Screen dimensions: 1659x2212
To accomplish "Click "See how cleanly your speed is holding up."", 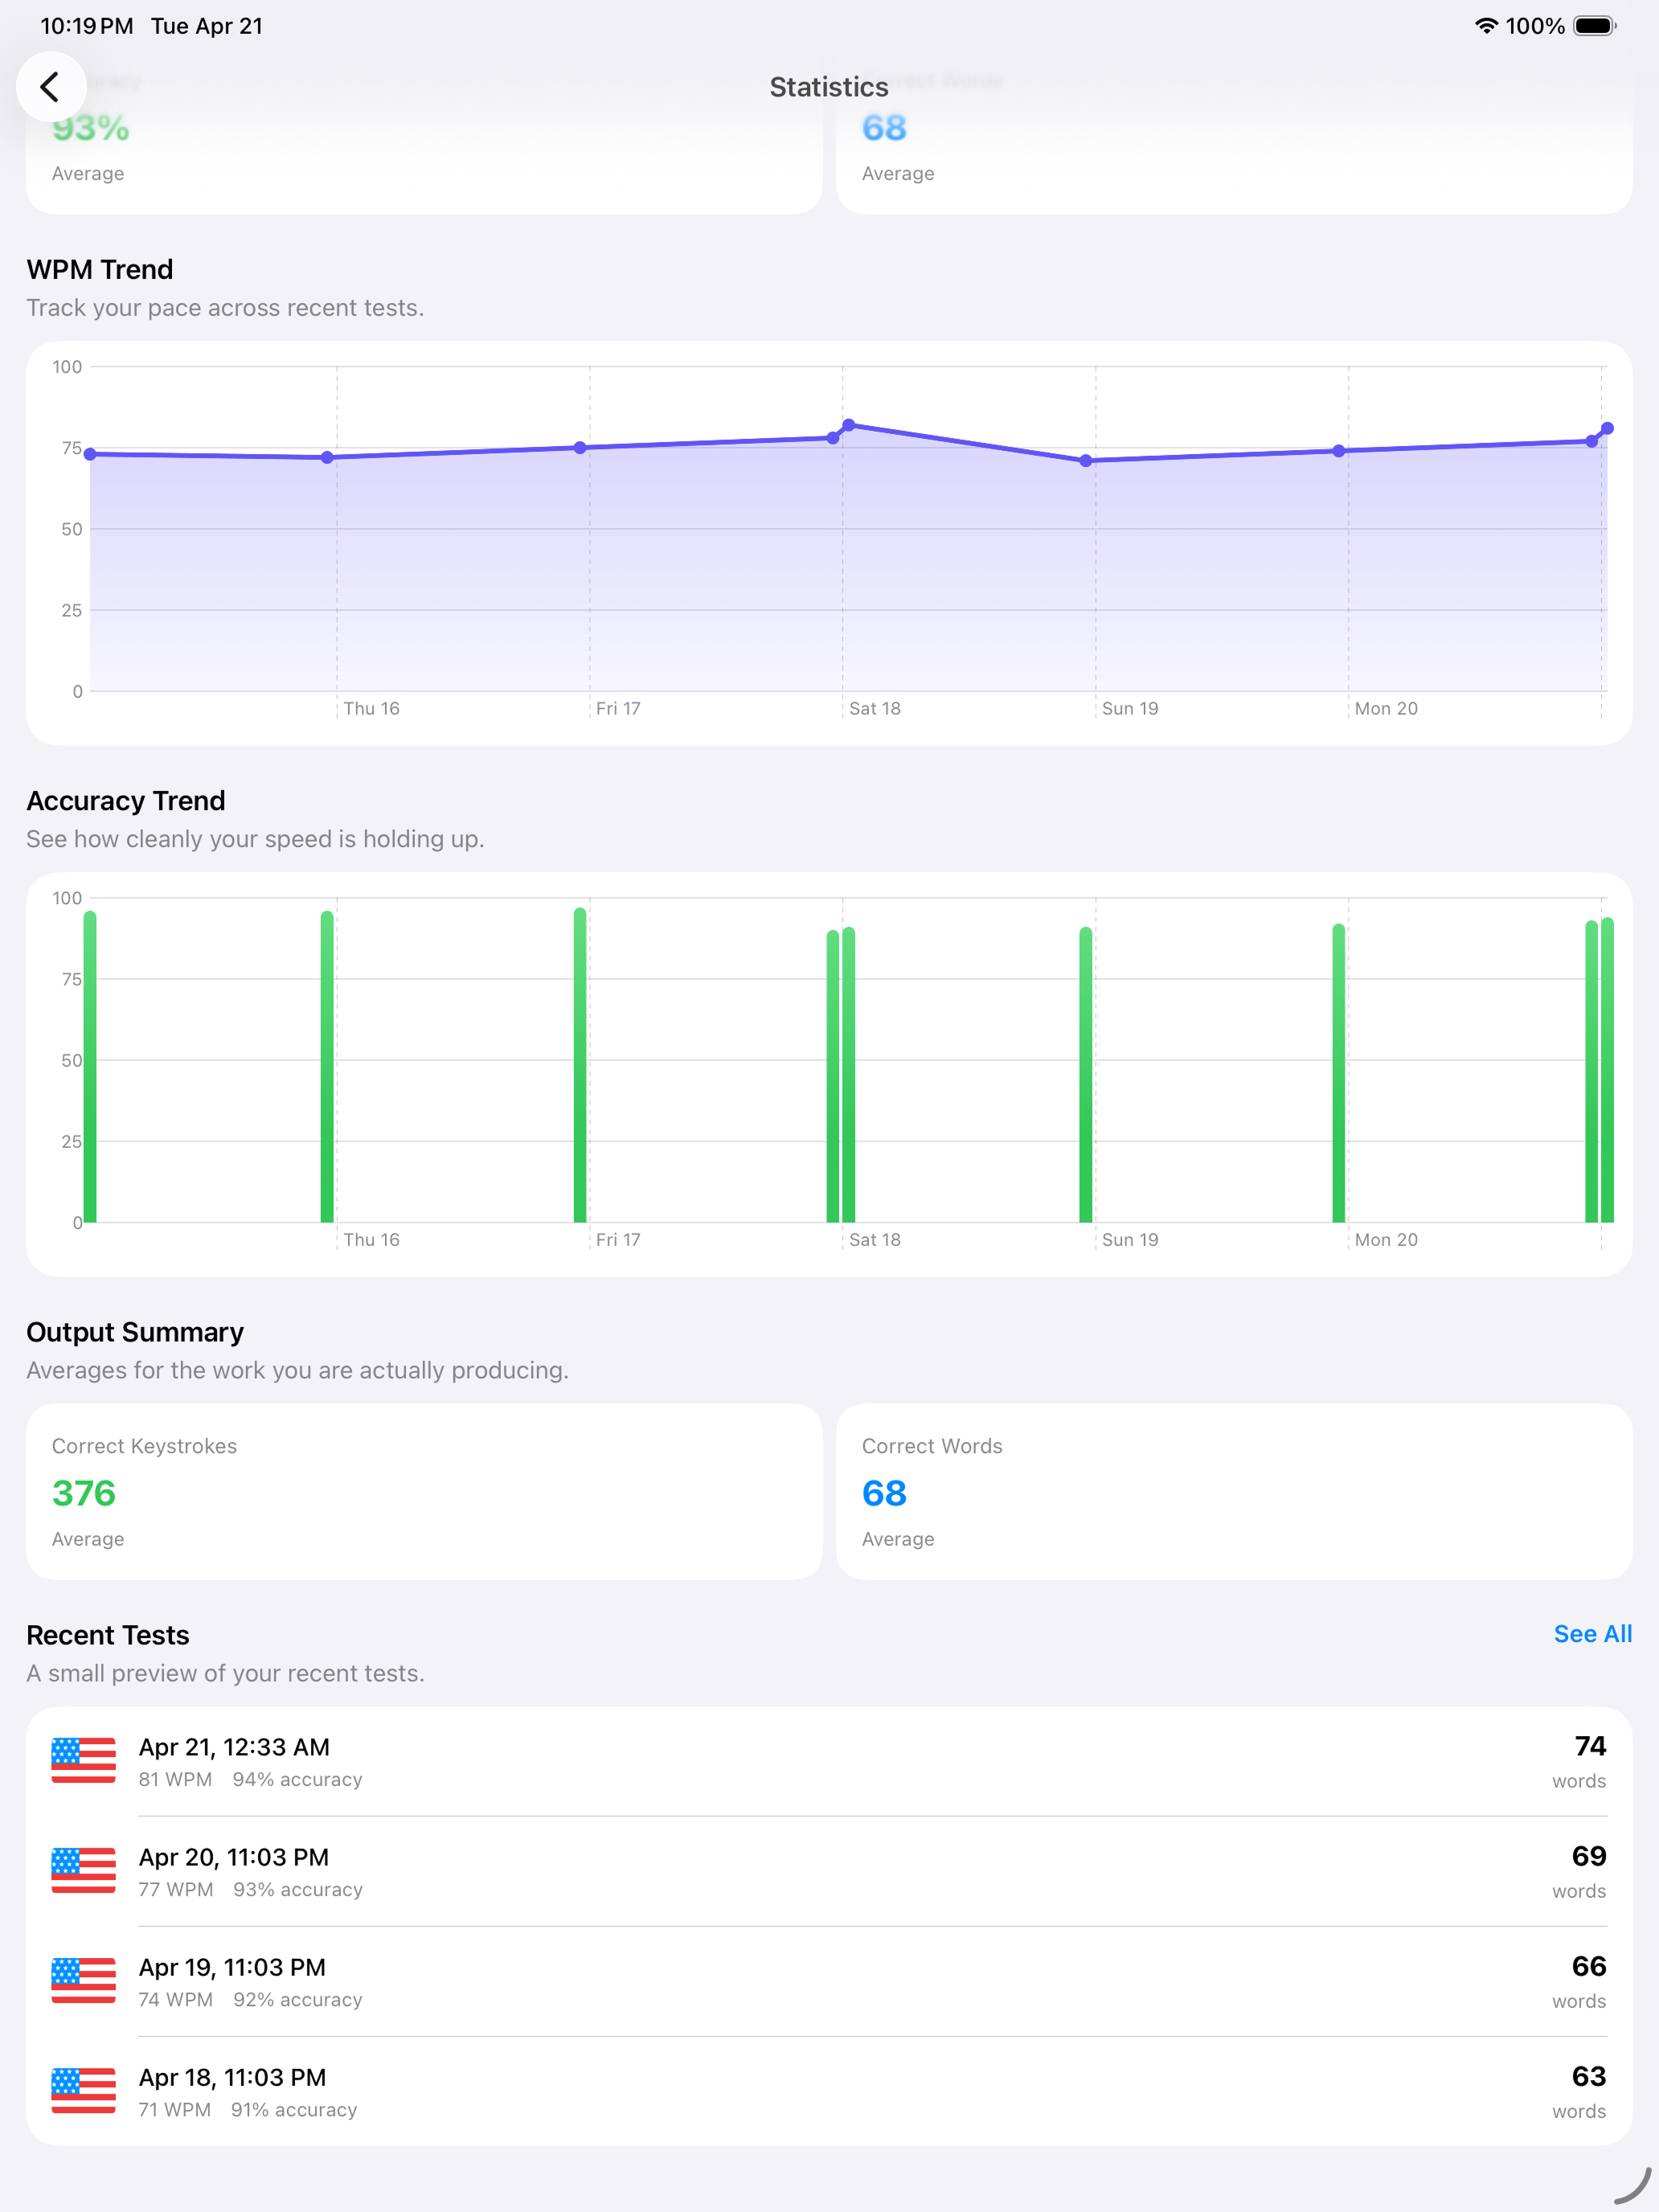I will 255,839.
